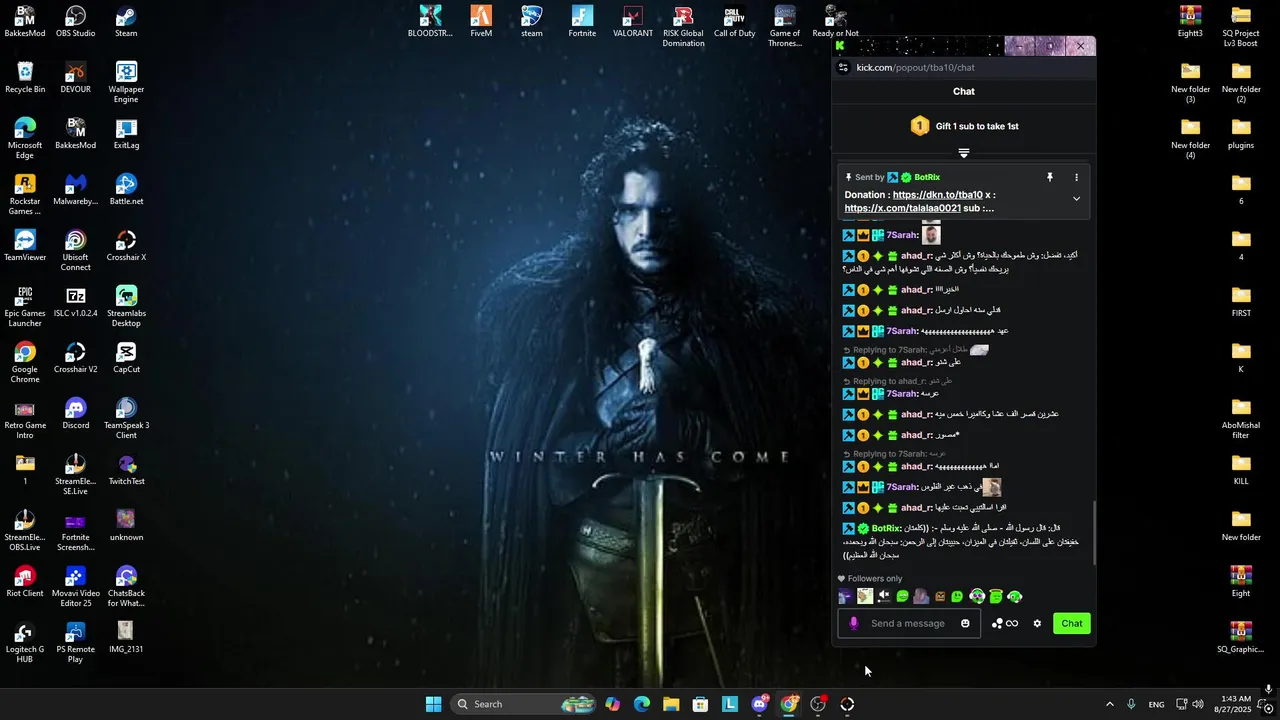Image resolution: width=1280 pixels, height=720 pixels.
Task: Select Wallpaper Engine desktop icon
Action: click(126, 83)
